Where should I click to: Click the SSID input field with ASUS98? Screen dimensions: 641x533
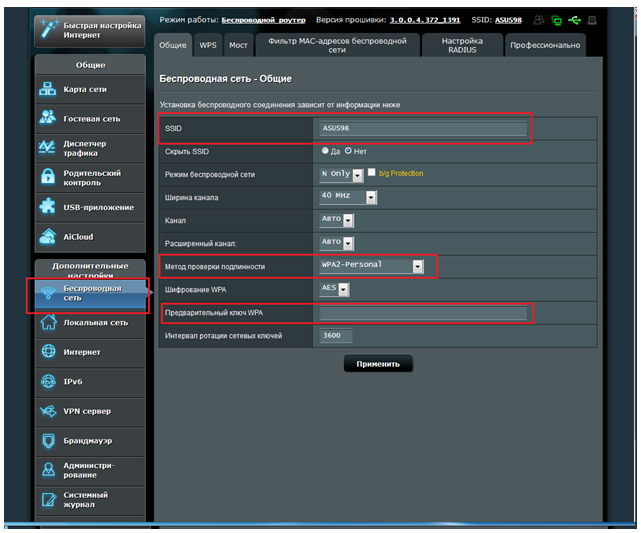(x=423, y=128)
